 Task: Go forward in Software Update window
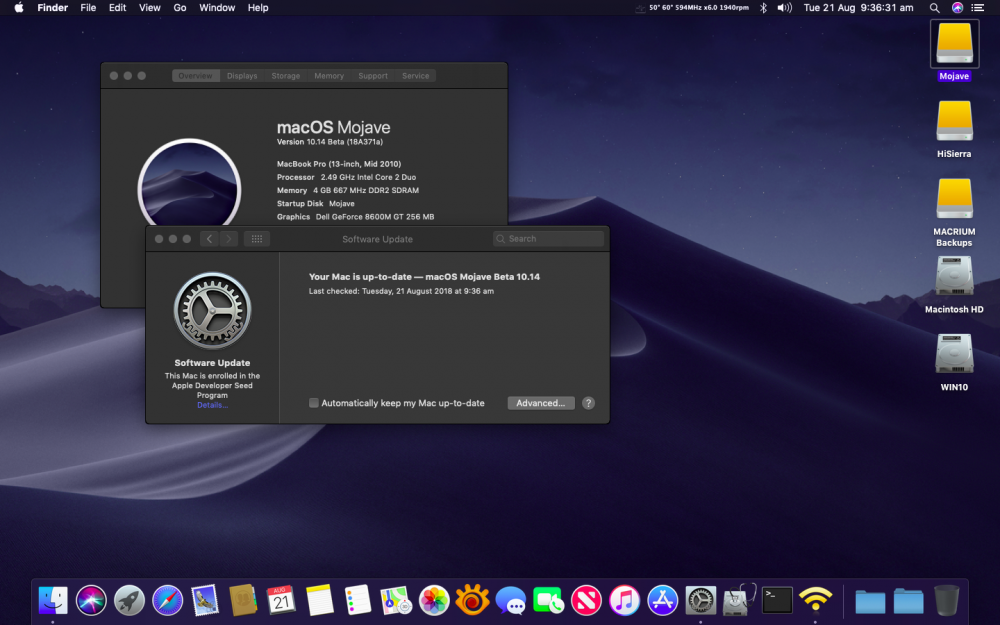229,239
